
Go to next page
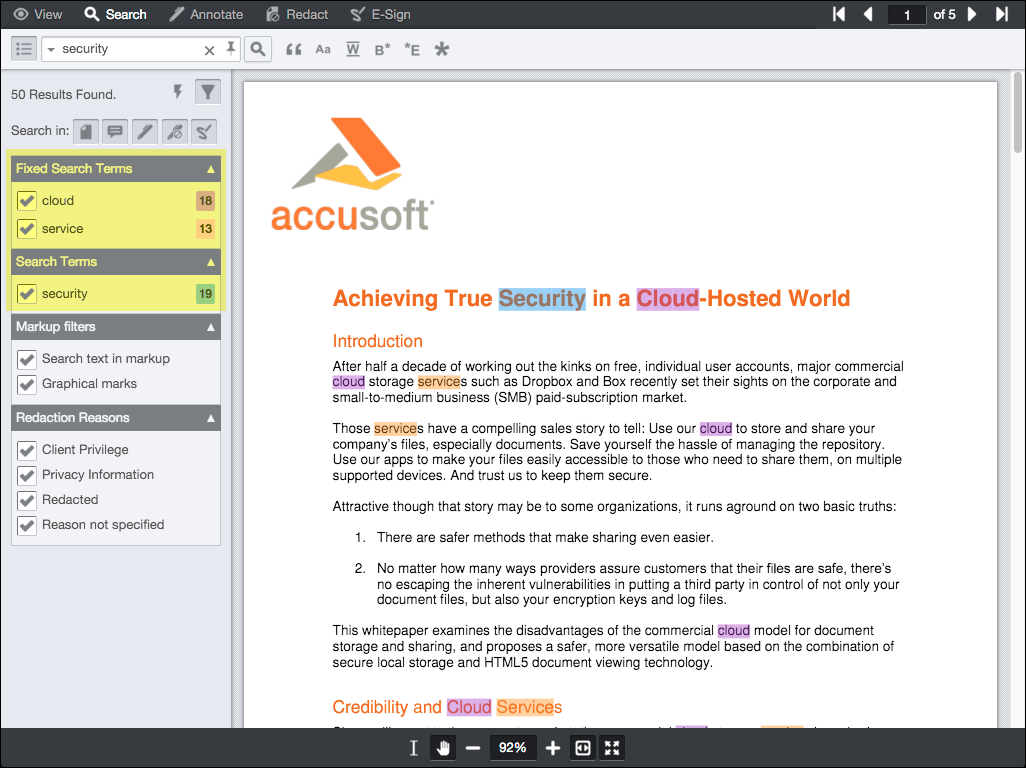(972, 14)
